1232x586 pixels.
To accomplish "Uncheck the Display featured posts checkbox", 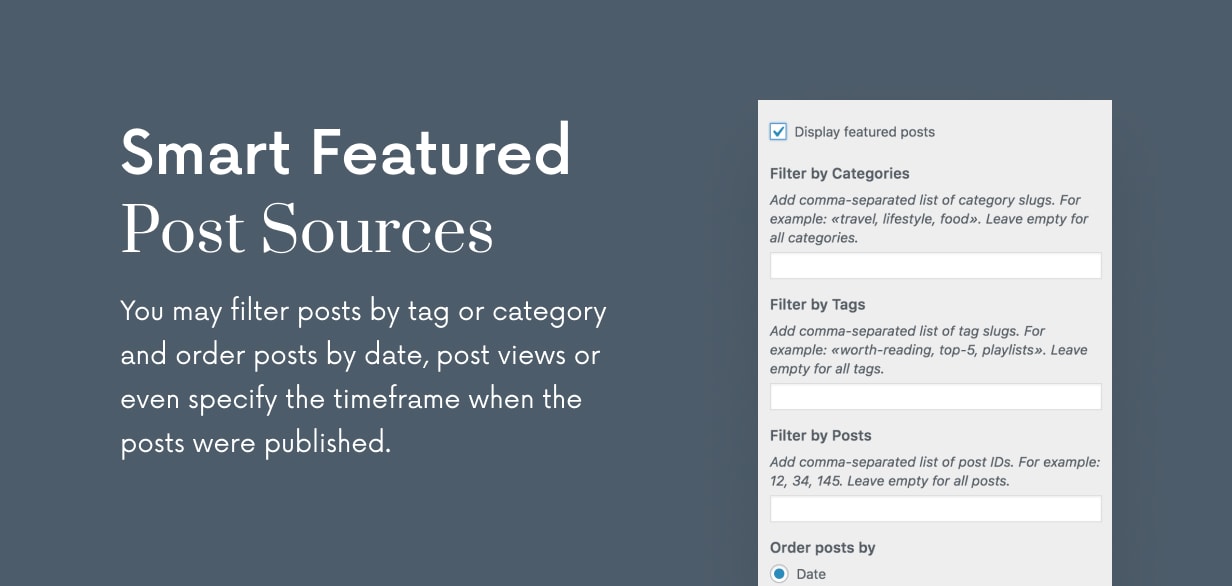I will click(778, 131).
